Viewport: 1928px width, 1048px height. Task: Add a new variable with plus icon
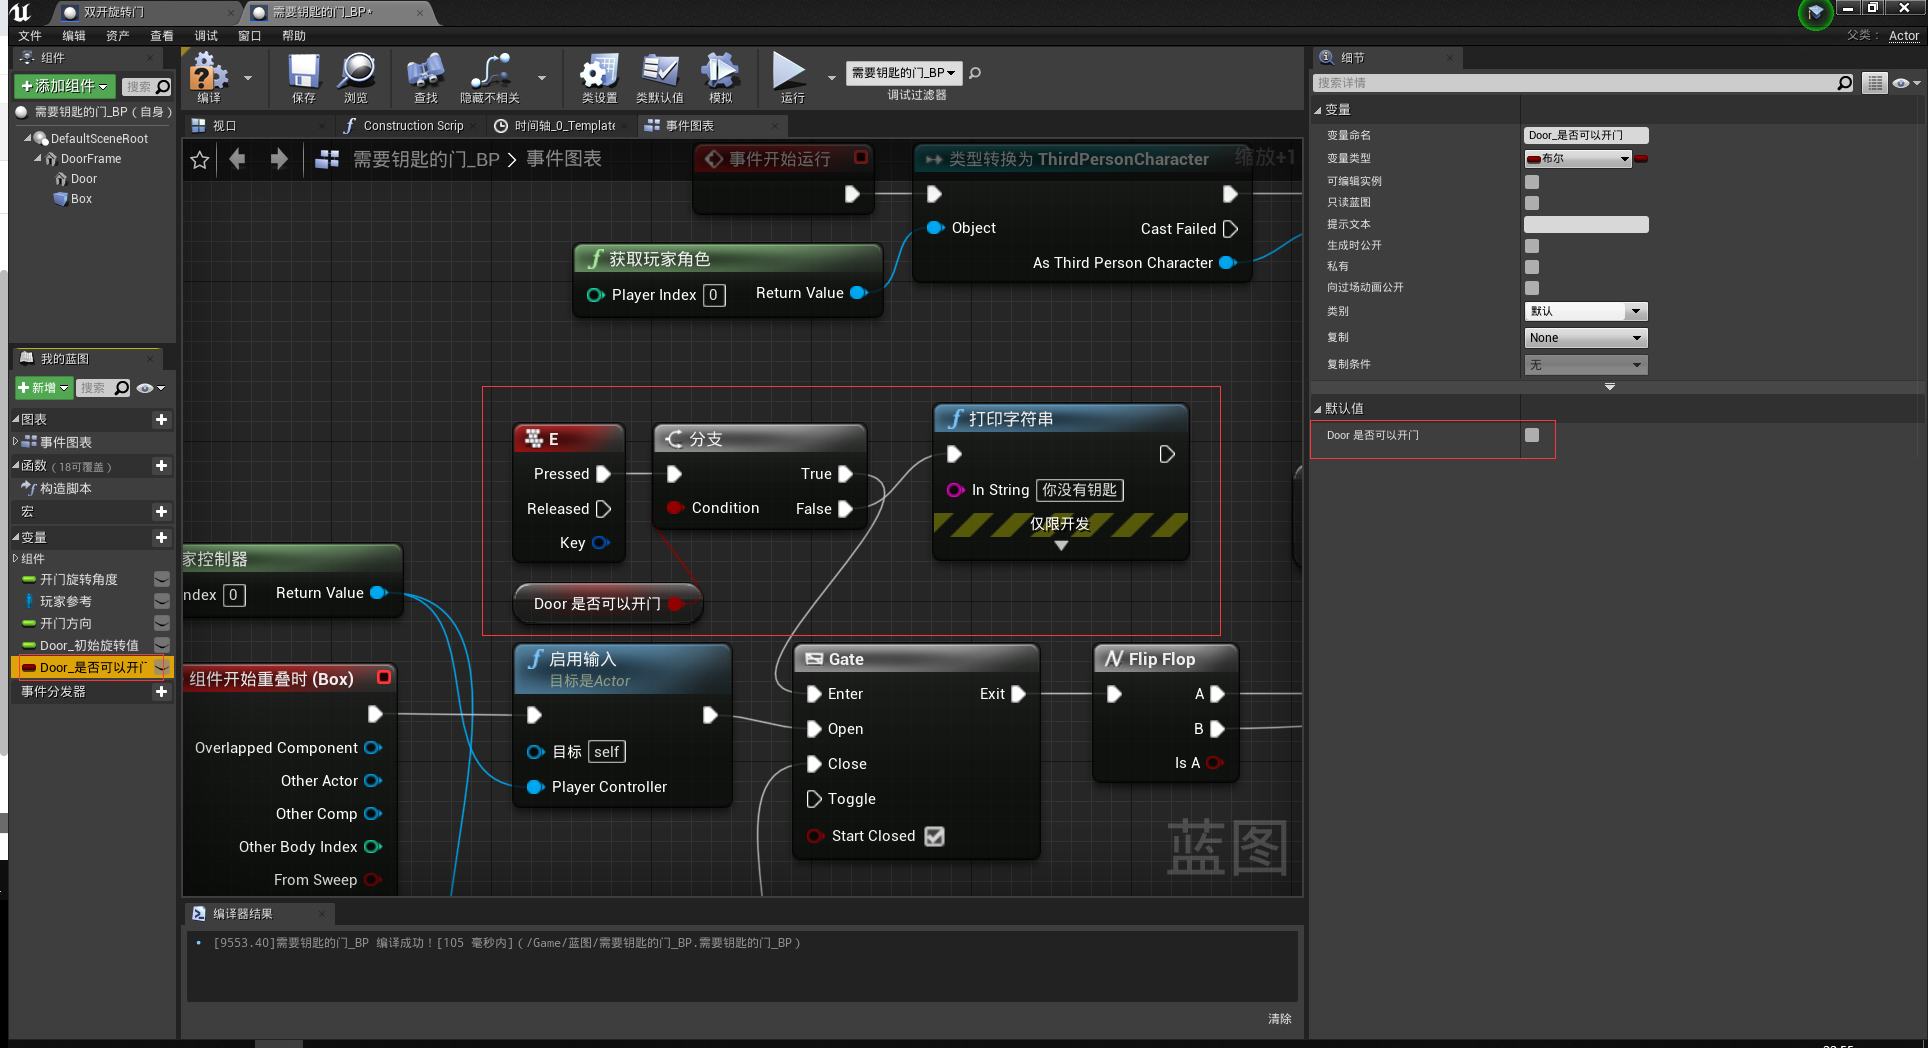tap(161, 538)
